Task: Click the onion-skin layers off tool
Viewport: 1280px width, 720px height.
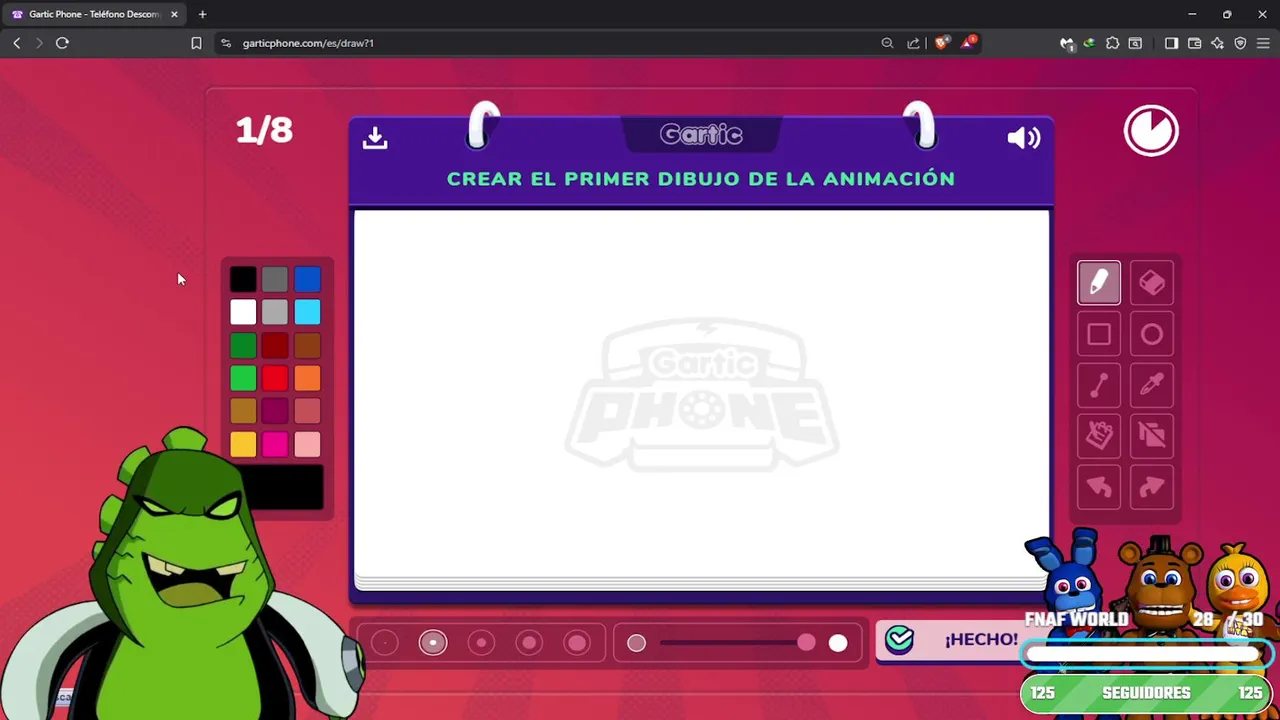Action: 1152,435
